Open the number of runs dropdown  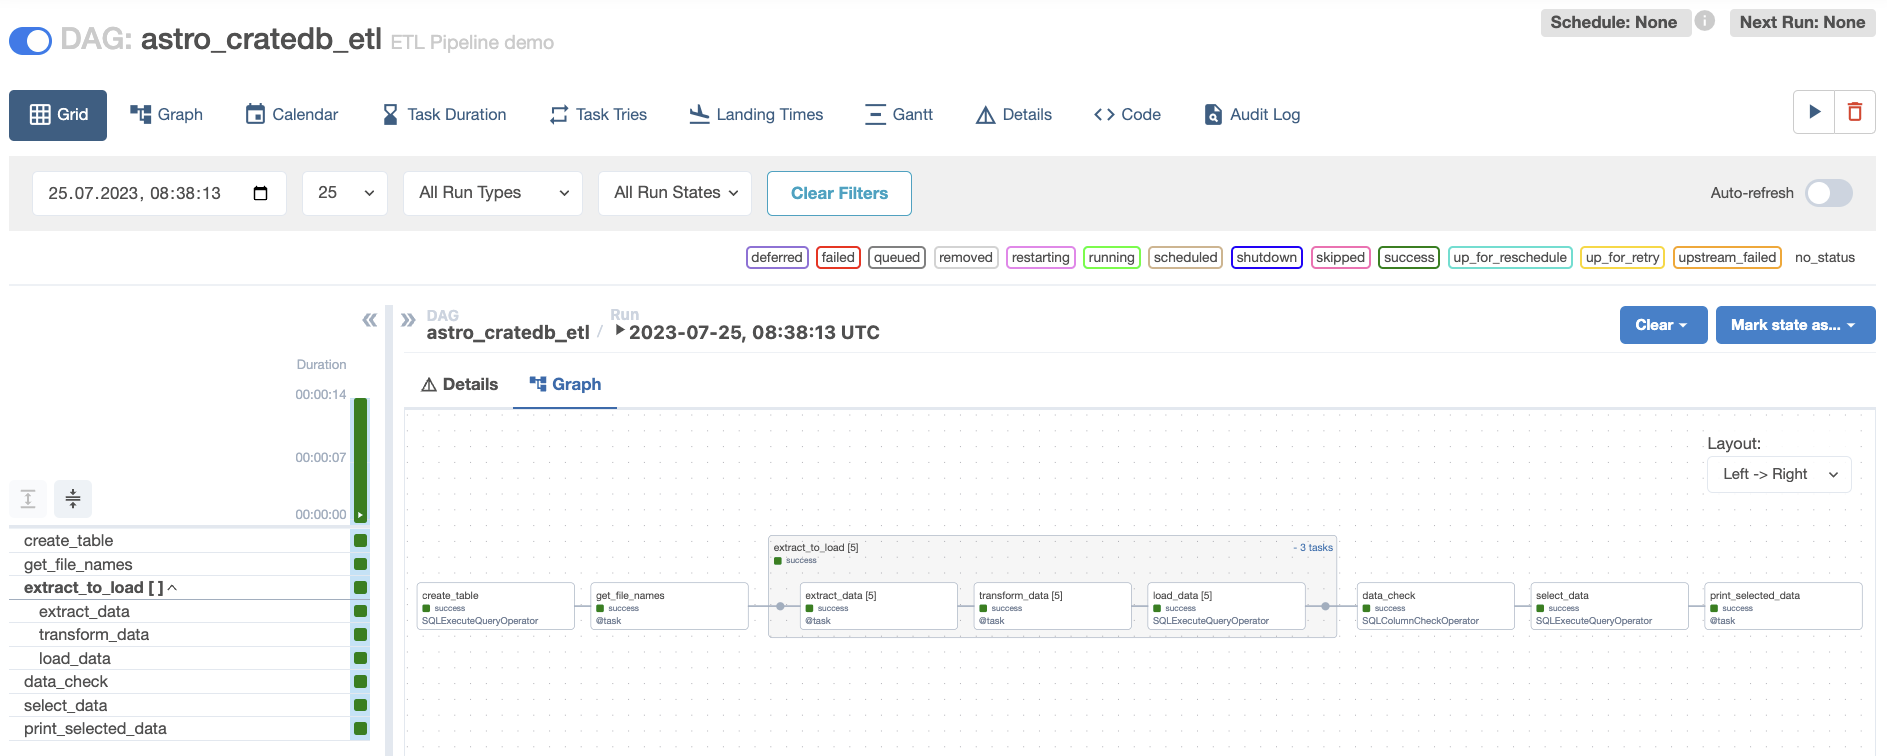pos(344,193)
